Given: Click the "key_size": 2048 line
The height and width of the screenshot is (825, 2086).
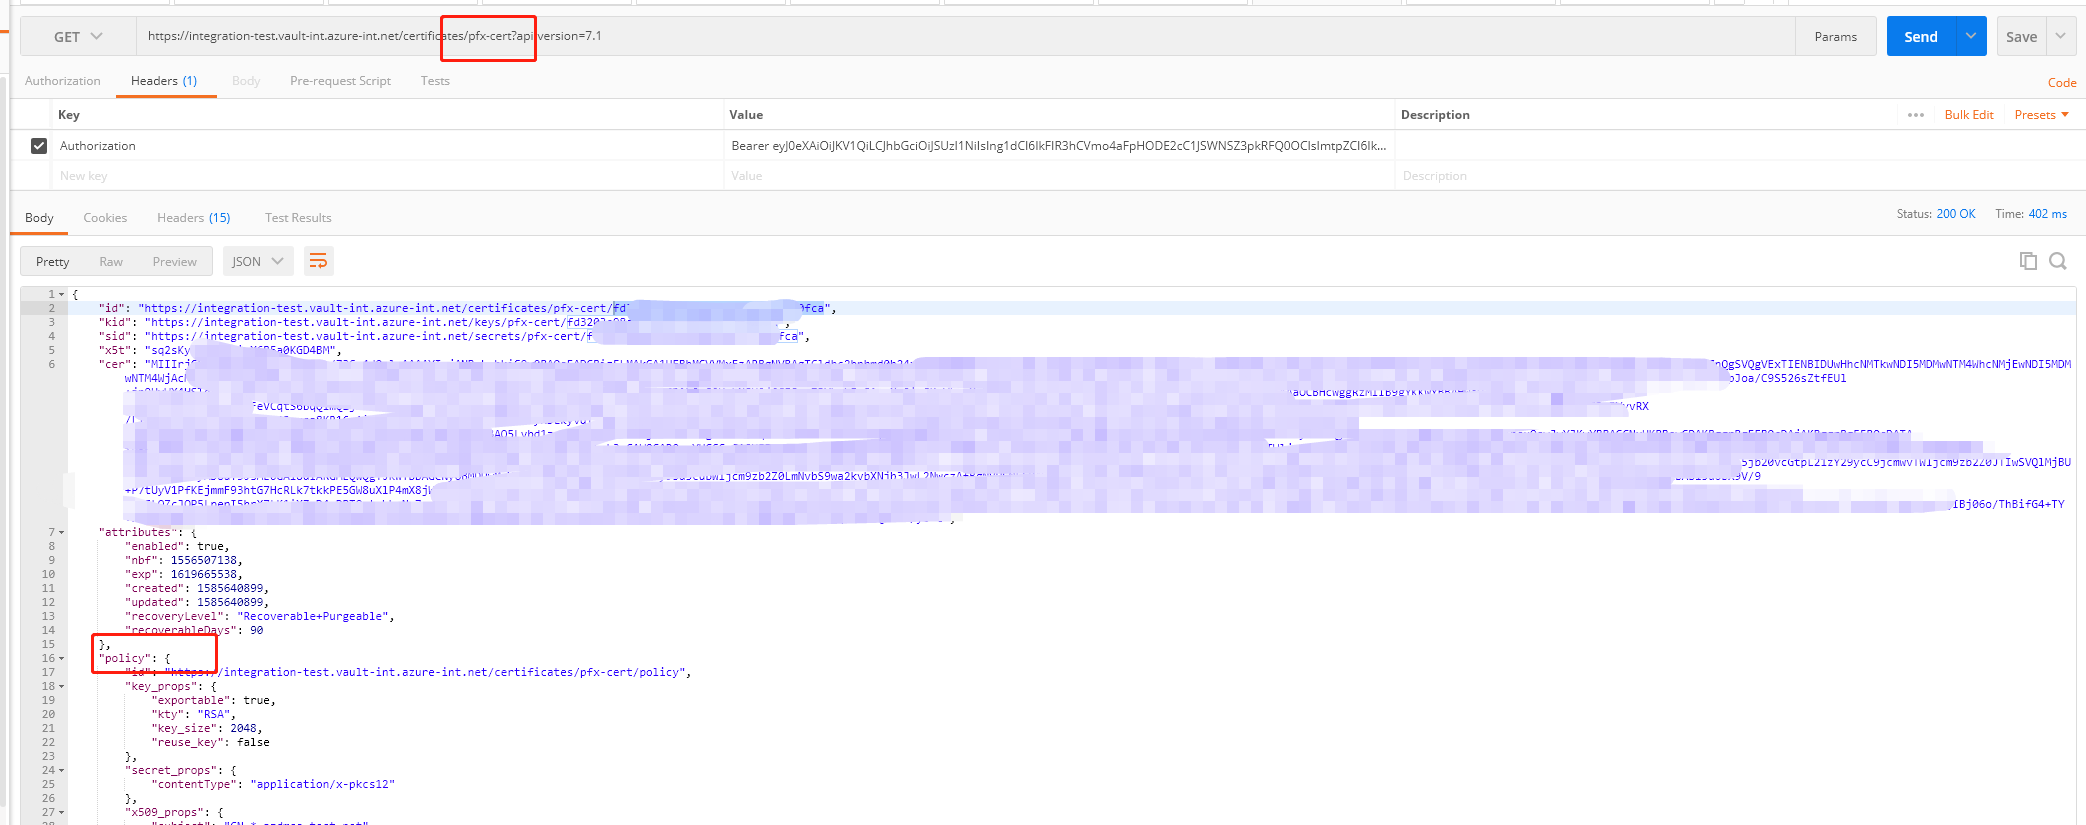Looking at the screenshot, I should 206,729.
